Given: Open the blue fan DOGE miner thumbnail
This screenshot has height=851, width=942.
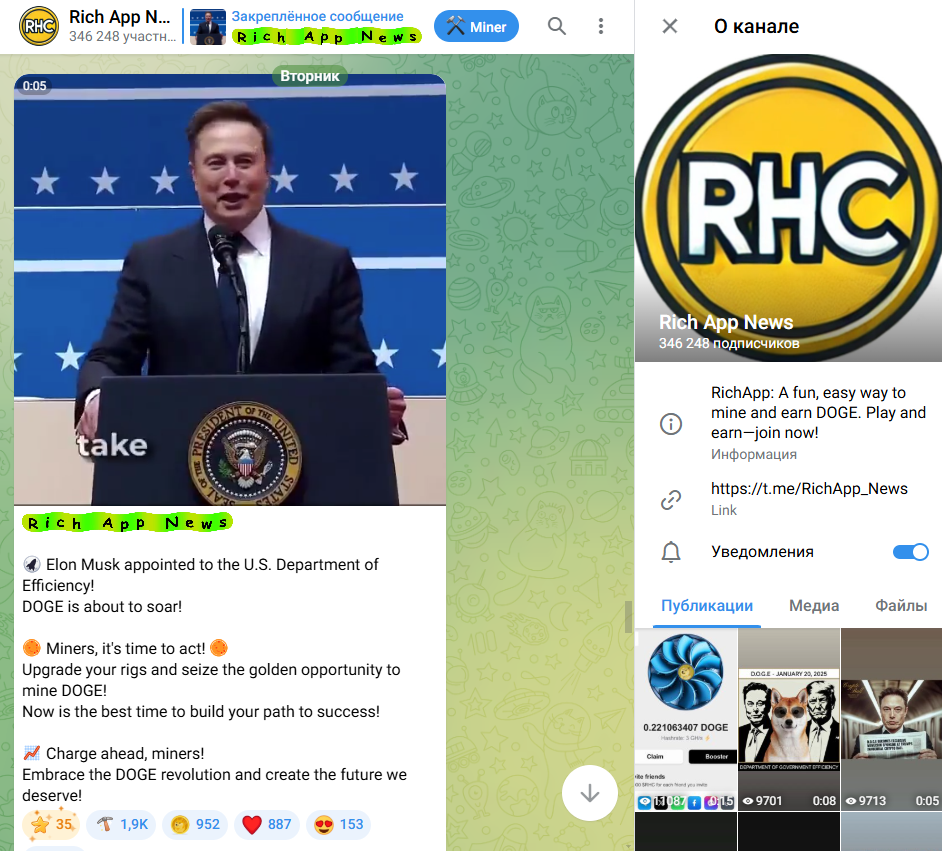Looking at the screenshot, I should (x=685, y=719).
